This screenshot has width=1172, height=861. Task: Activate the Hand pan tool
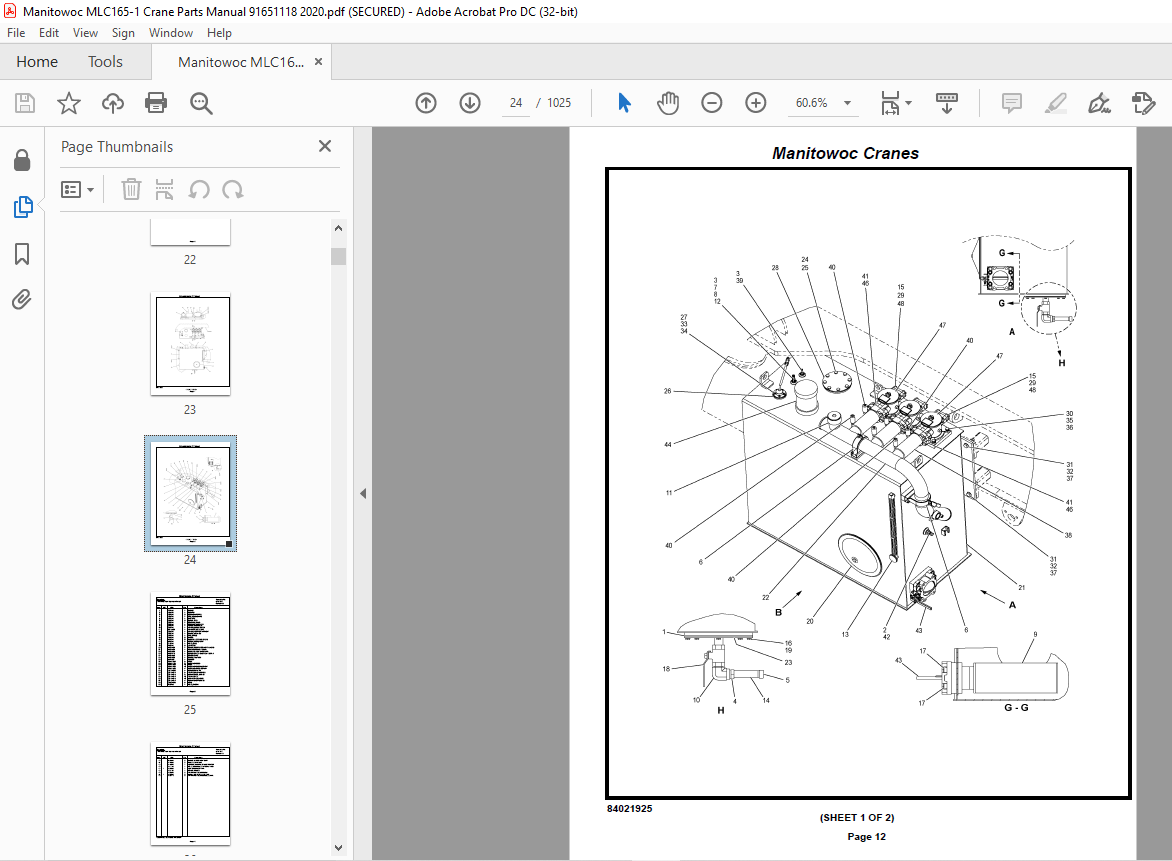667,103
